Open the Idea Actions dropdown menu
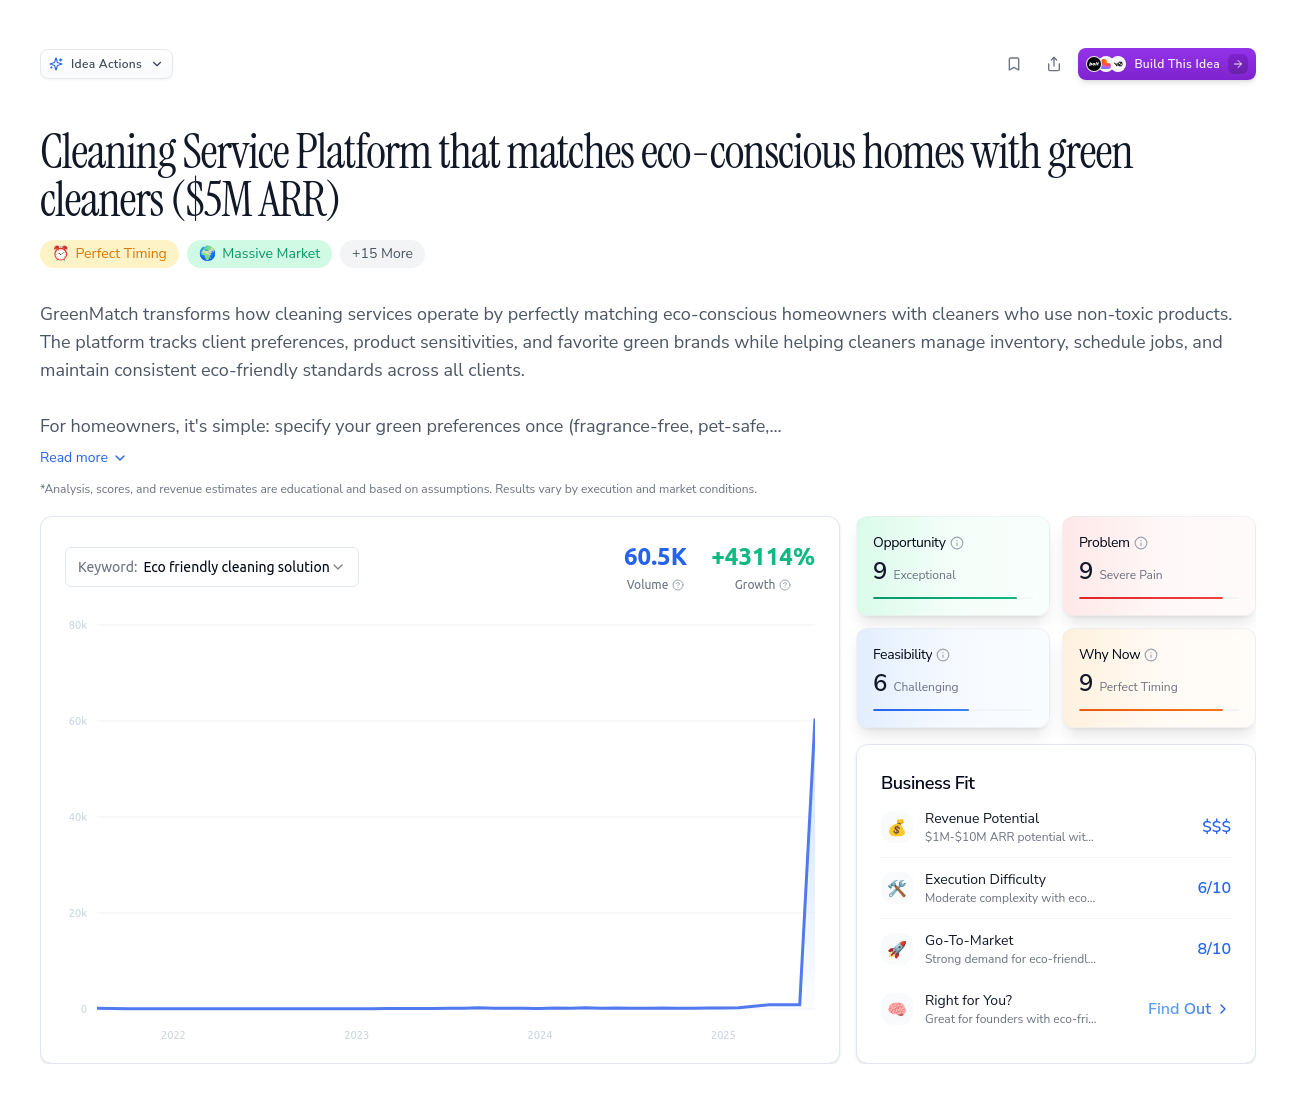The image size is (1296, 1104). pyautogui.click(x=106, y=64)
